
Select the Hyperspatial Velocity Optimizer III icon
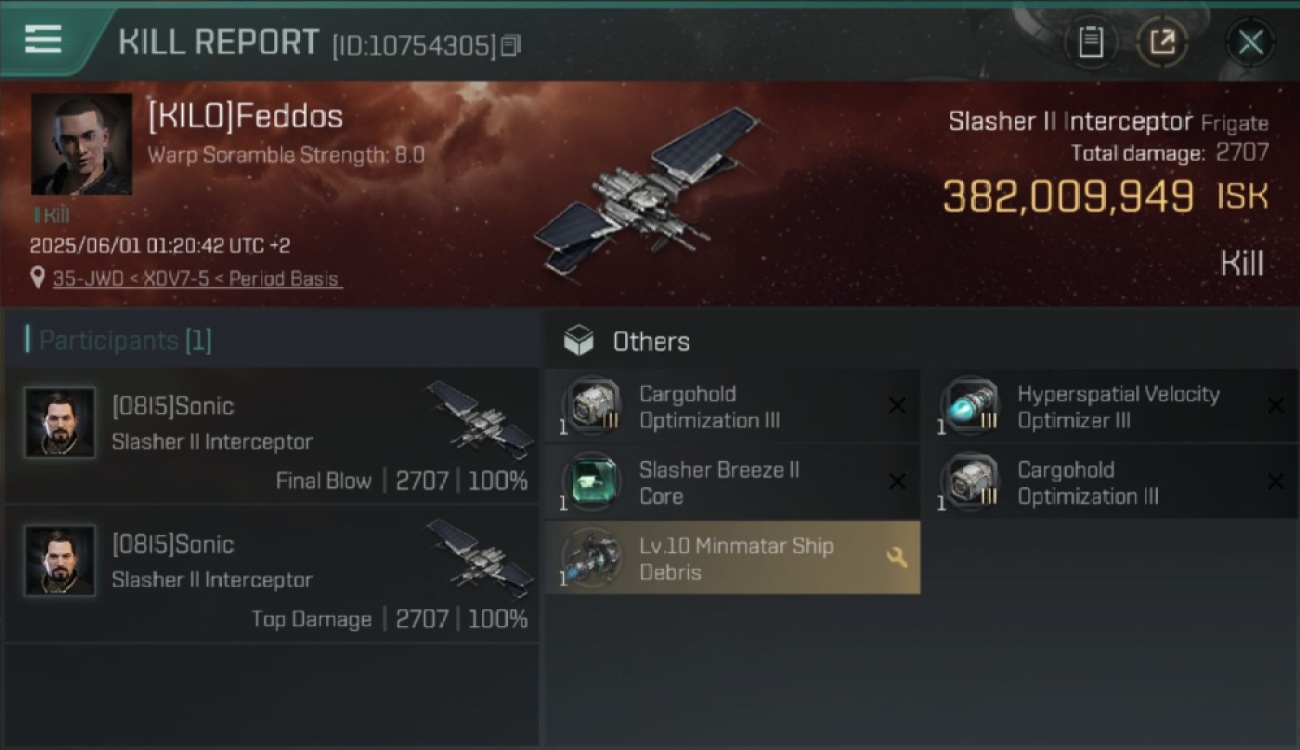[969, 406]
